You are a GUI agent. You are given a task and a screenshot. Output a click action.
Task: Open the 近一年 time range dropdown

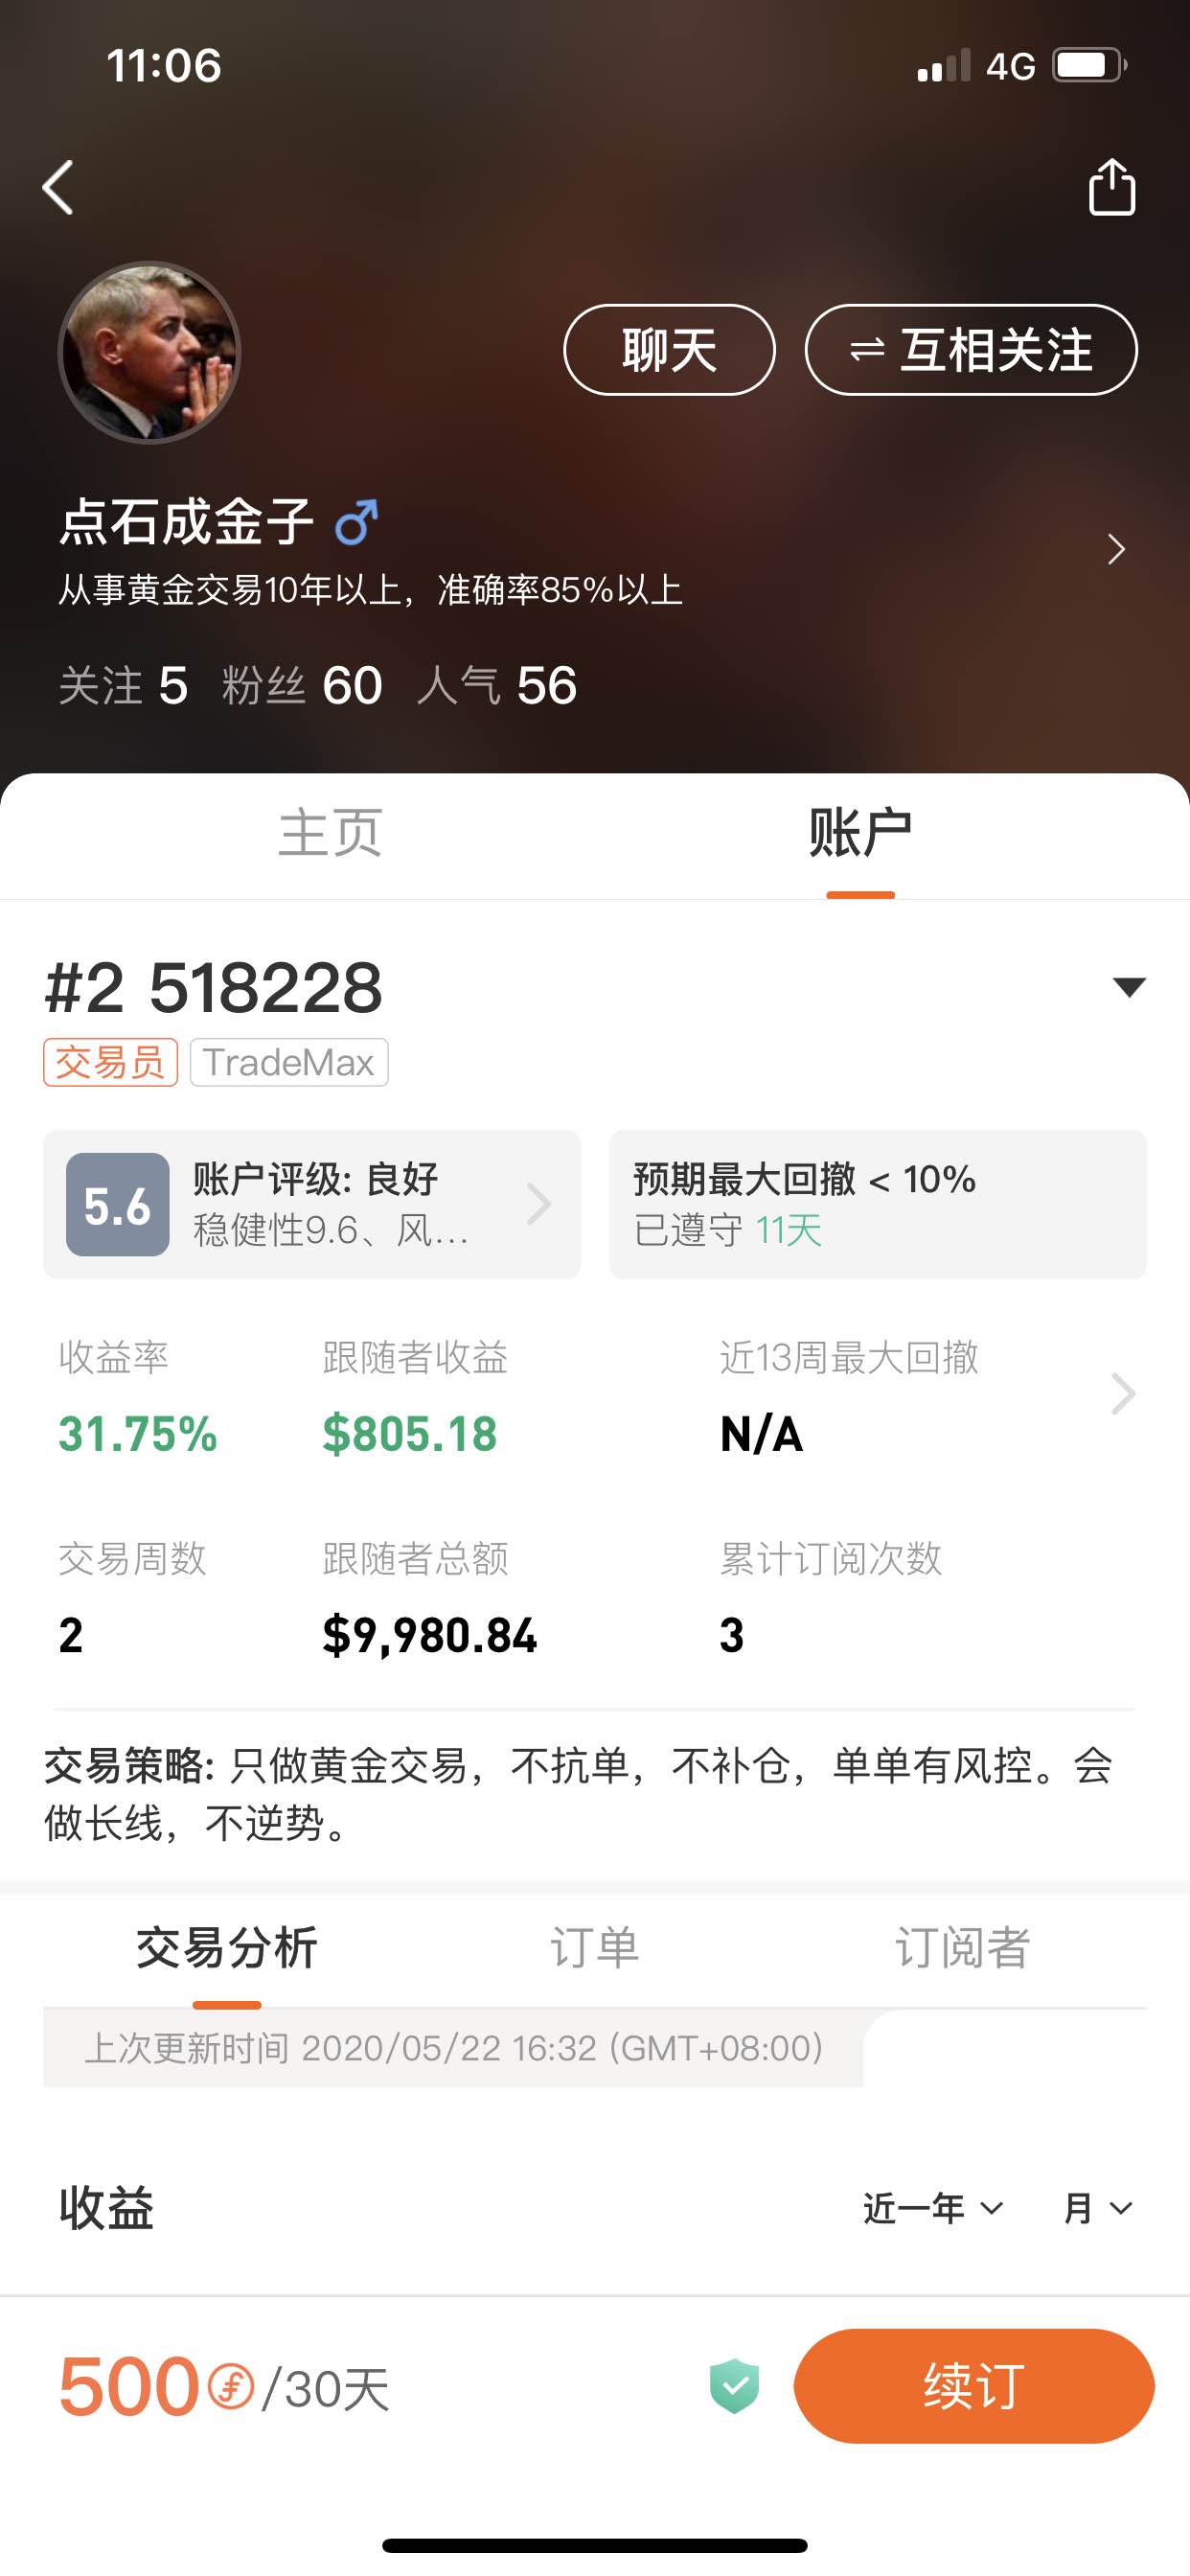click(x=933, y=2207)
